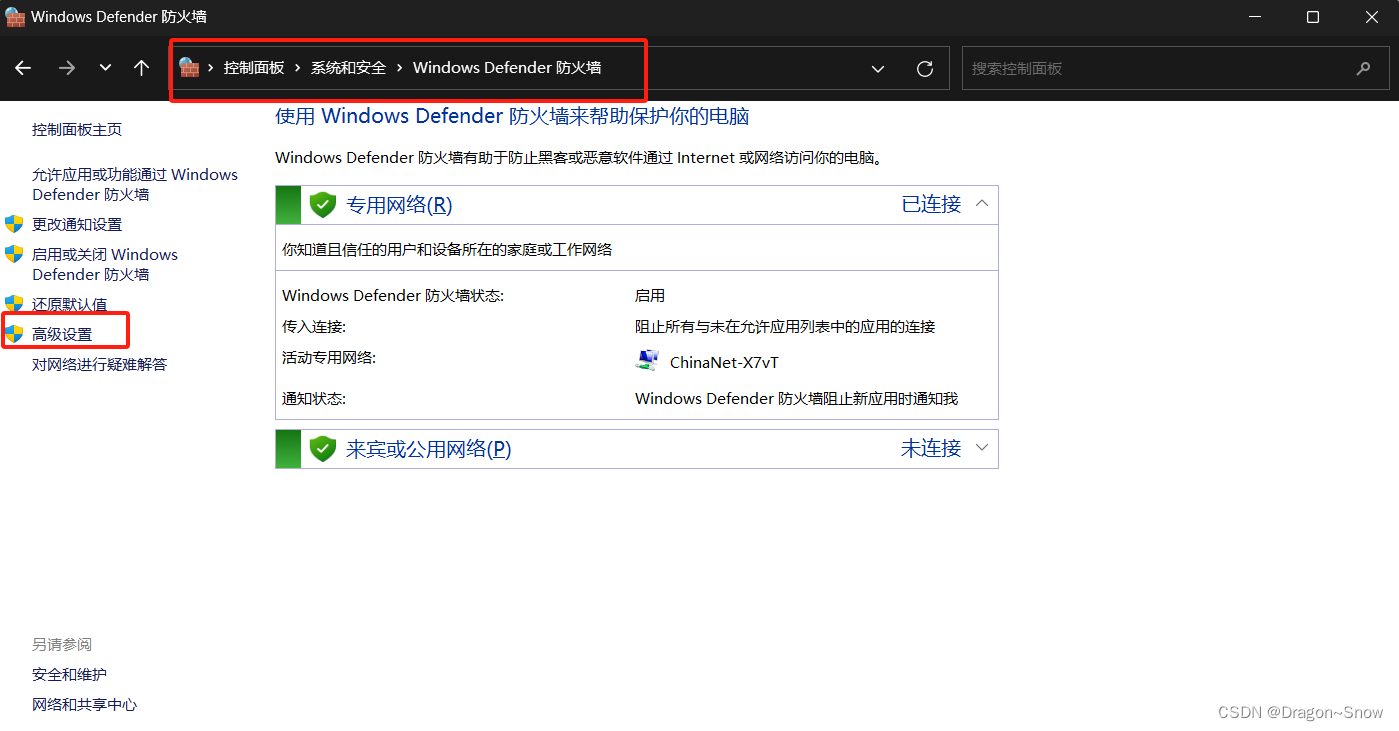Click shield icon beside 高级设置
The height and width of the screenshot is (731, 1399).
14,334
